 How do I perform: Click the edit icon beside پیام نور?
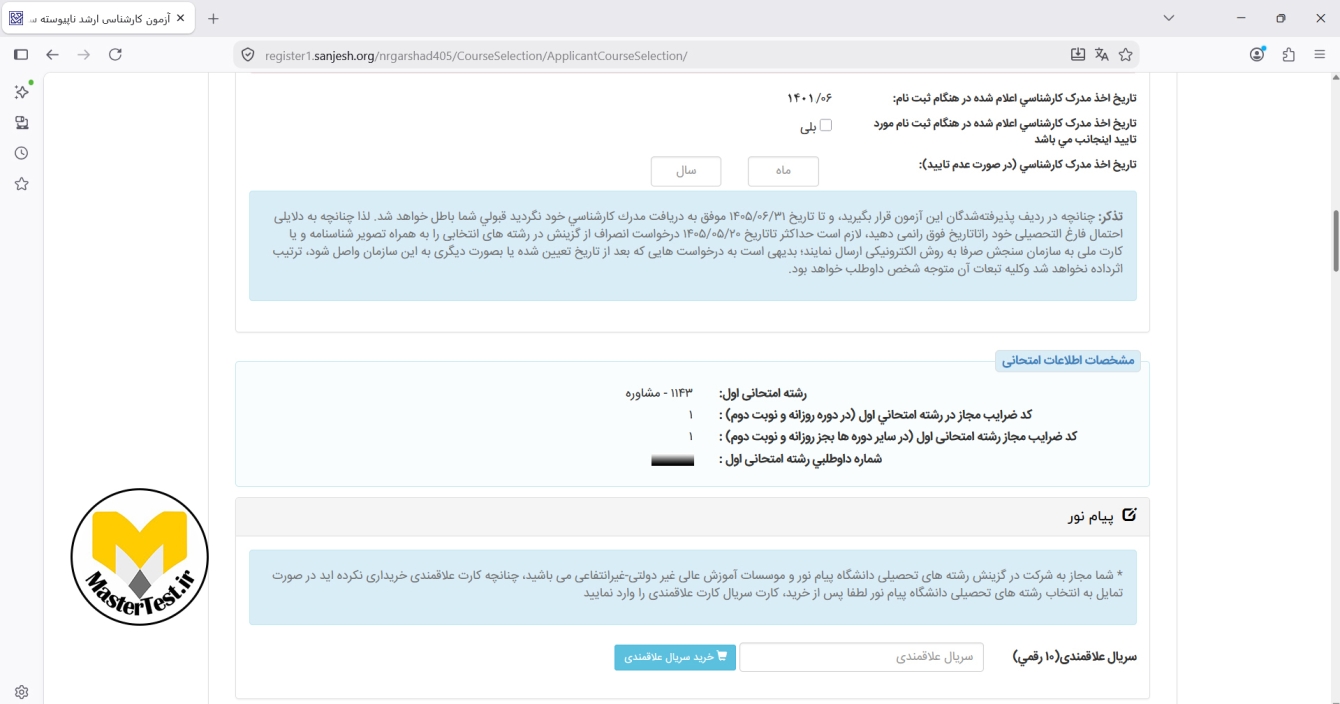(1129, 515)
